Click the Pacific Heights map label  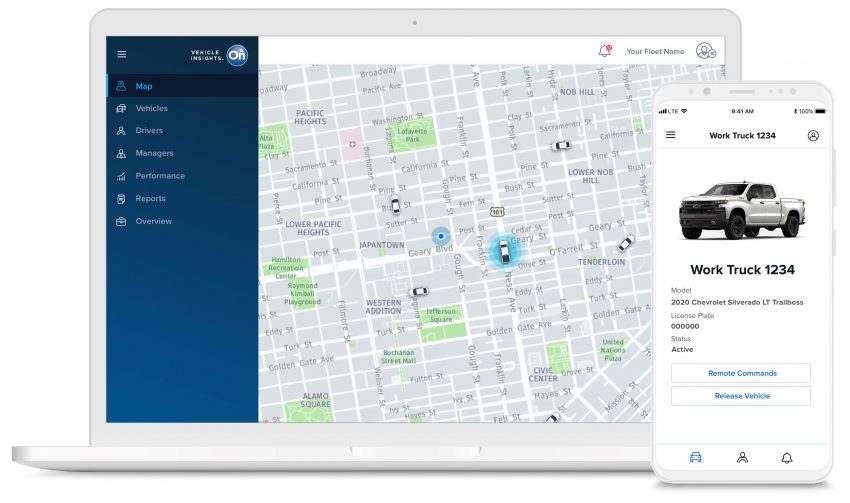(x=310, y=117)
